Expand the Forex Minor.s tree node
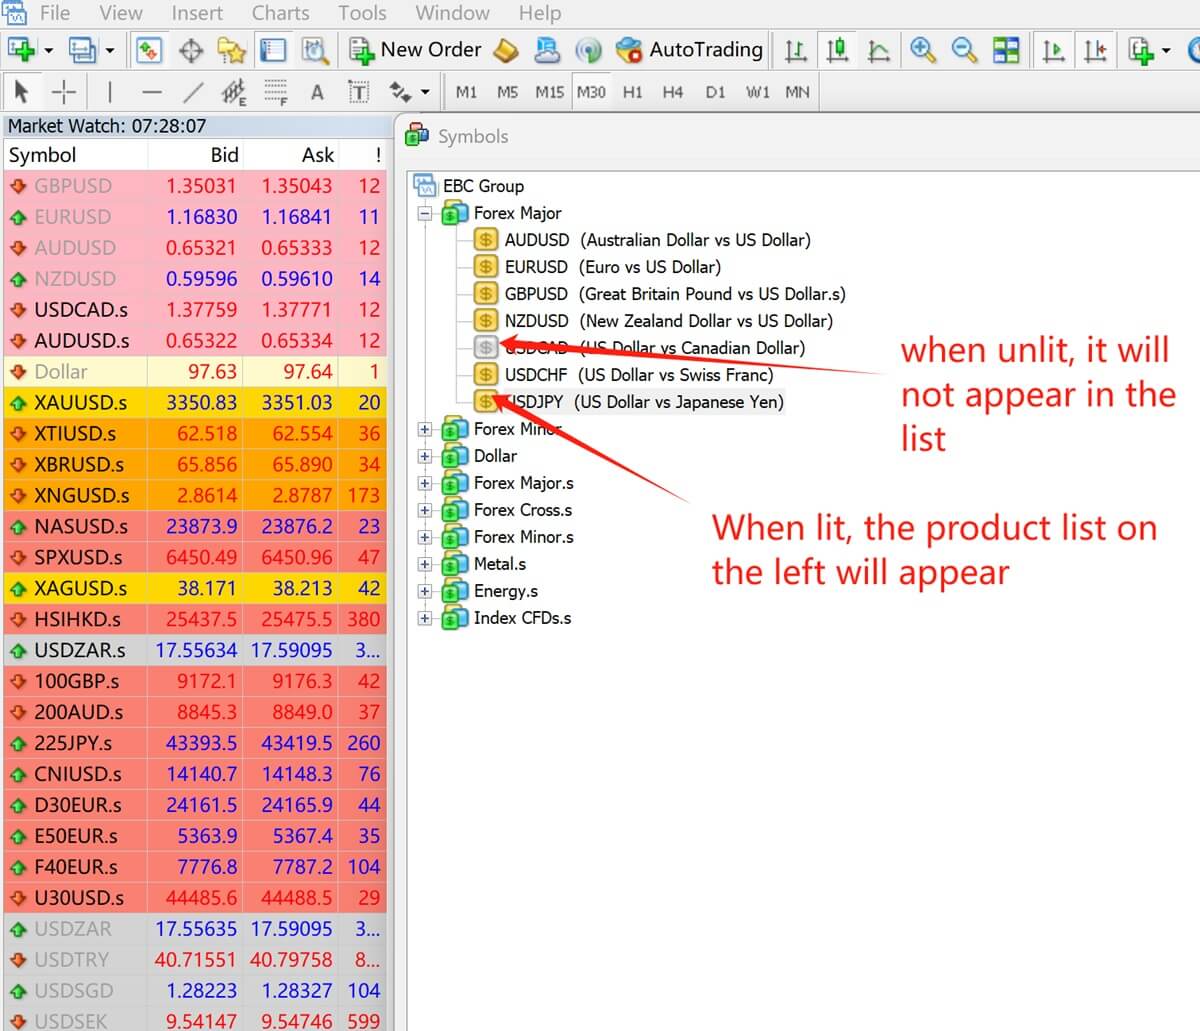The height and width of the screenshot is (1031, 1200). [x=425, y=537]
